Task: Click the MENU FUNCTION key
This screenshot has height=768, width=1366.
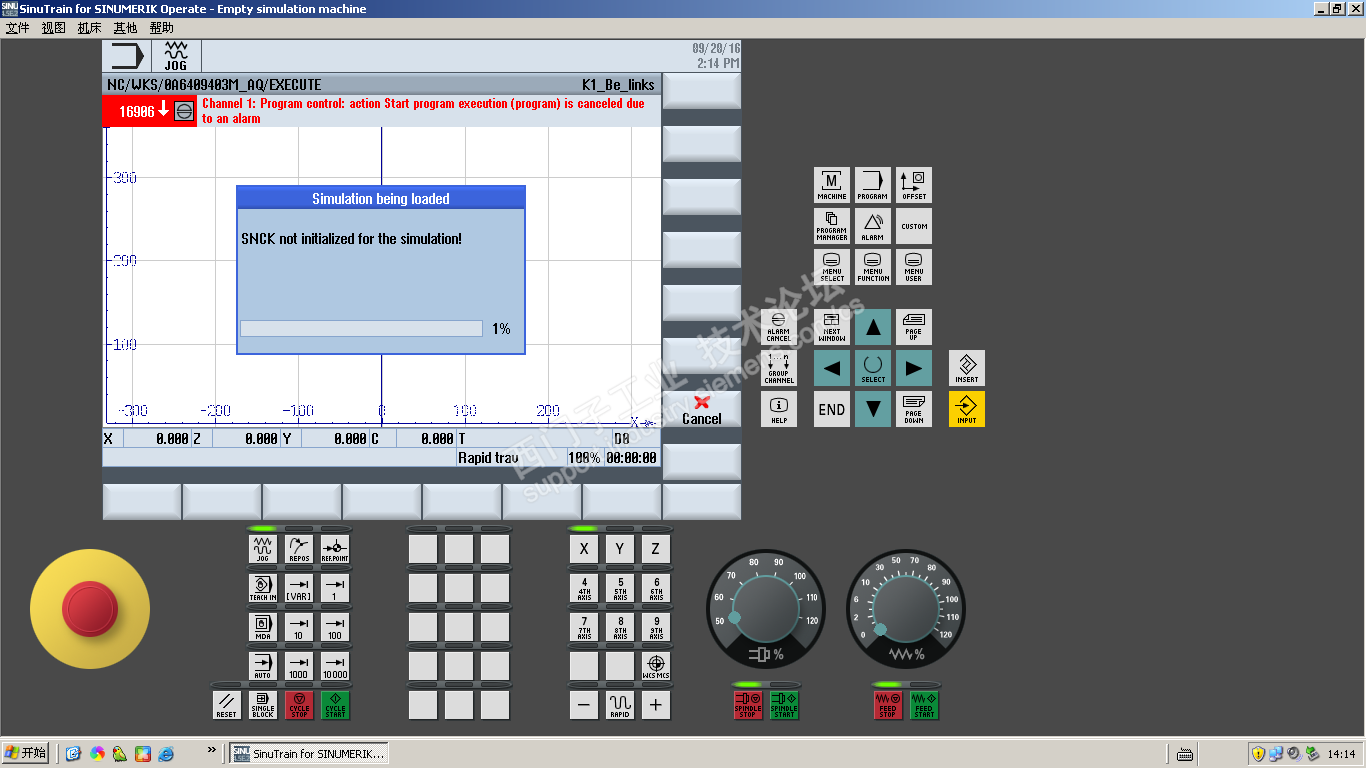Action: [x=873, y=267]
